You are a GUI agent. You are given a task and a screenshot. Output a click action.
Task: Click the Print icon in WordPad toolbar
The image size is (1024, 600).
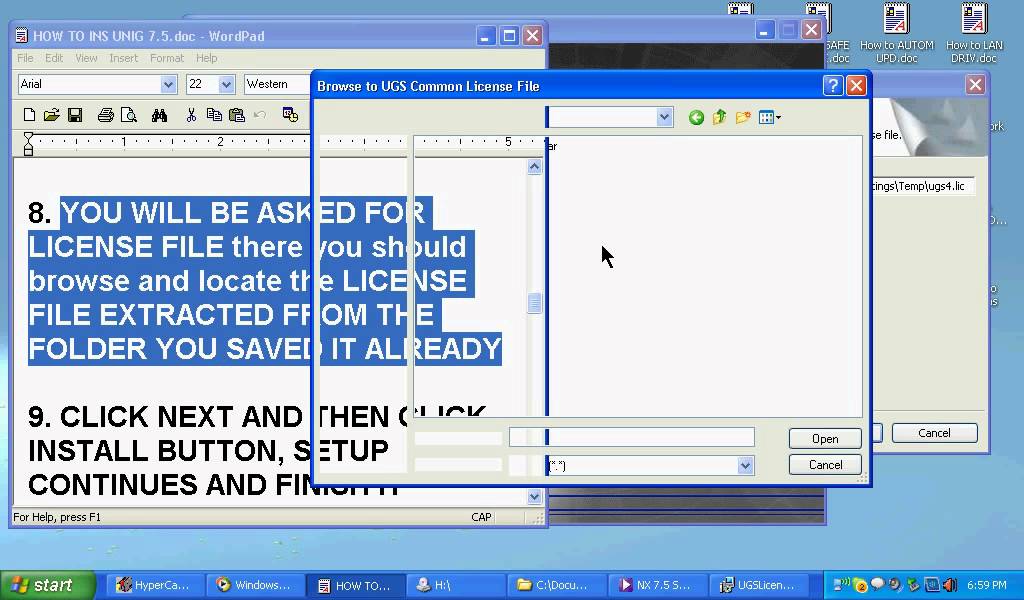(105, 116)
